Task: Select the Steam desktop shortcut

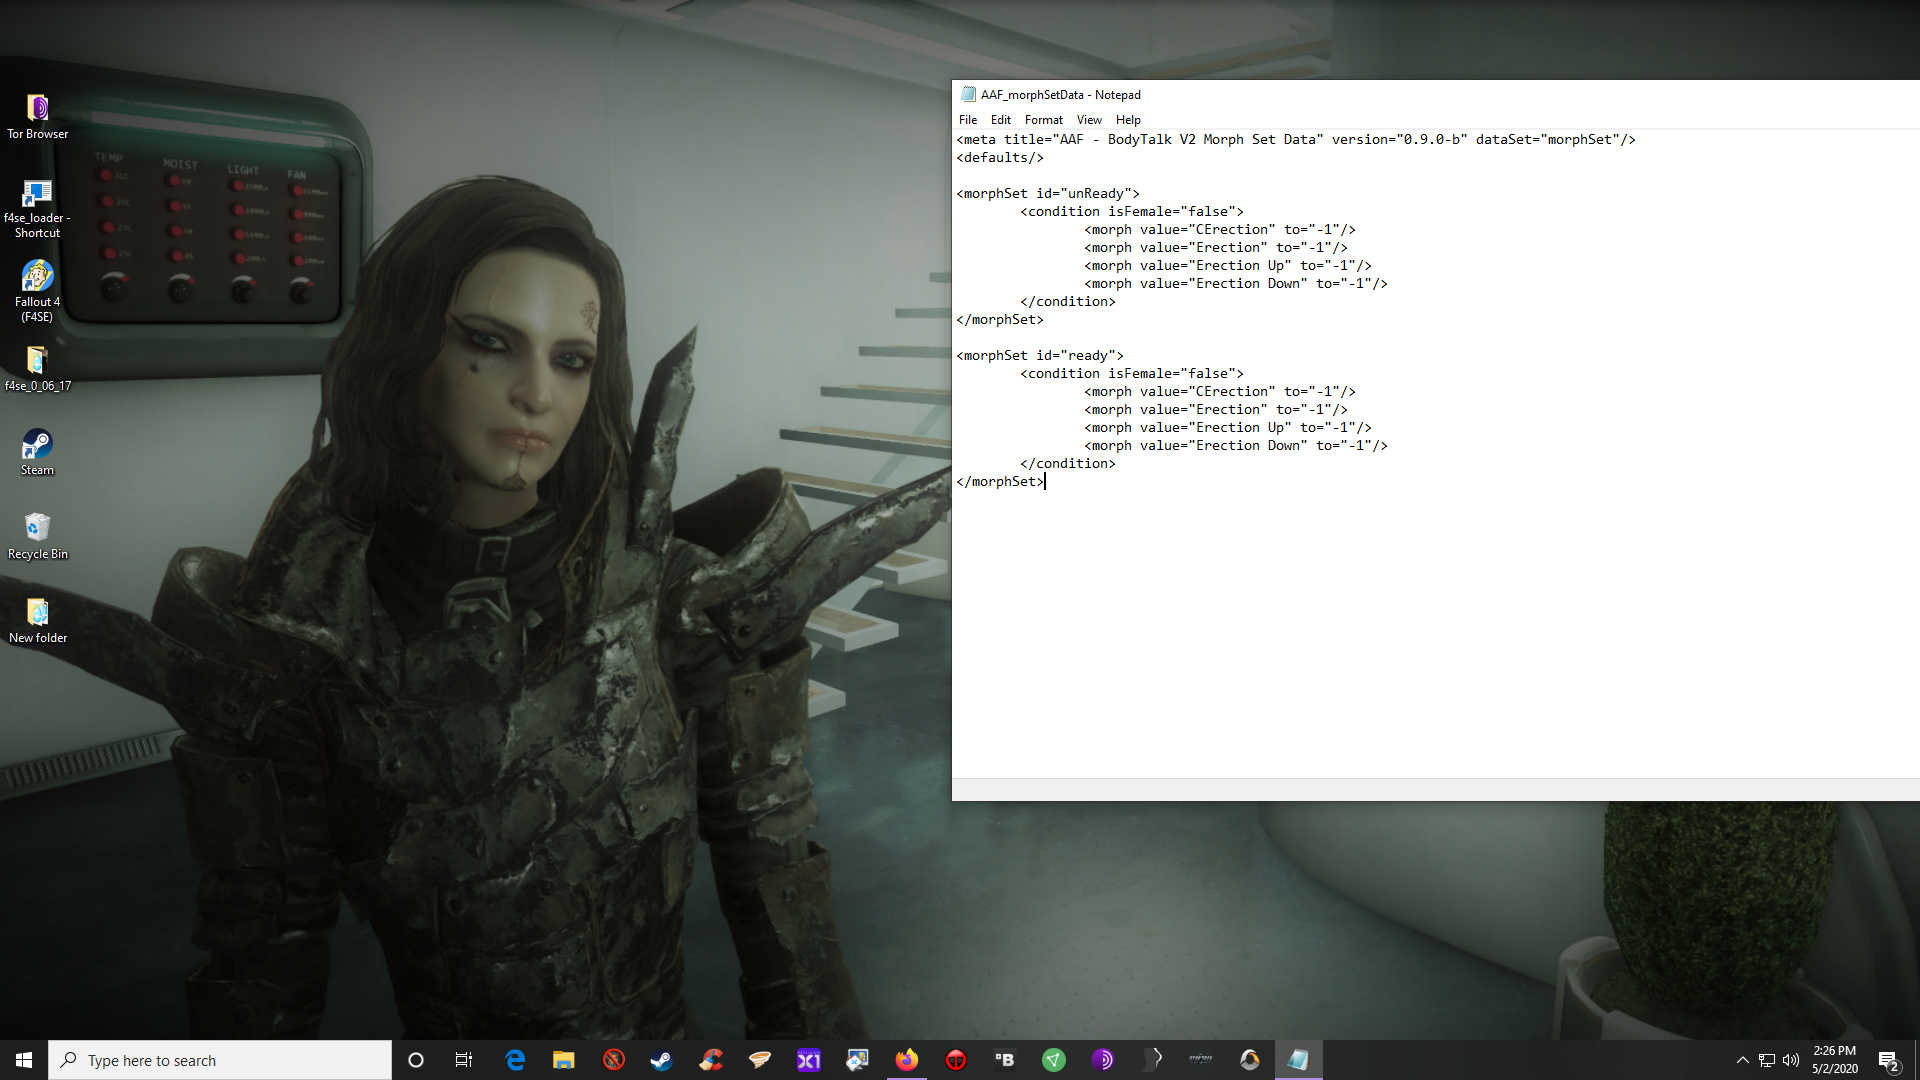Action: (37, 452)
